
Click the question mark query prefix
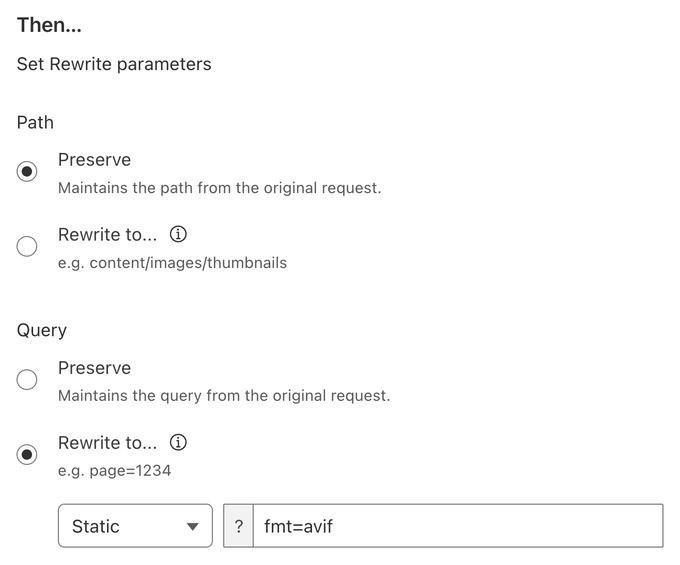239,526
